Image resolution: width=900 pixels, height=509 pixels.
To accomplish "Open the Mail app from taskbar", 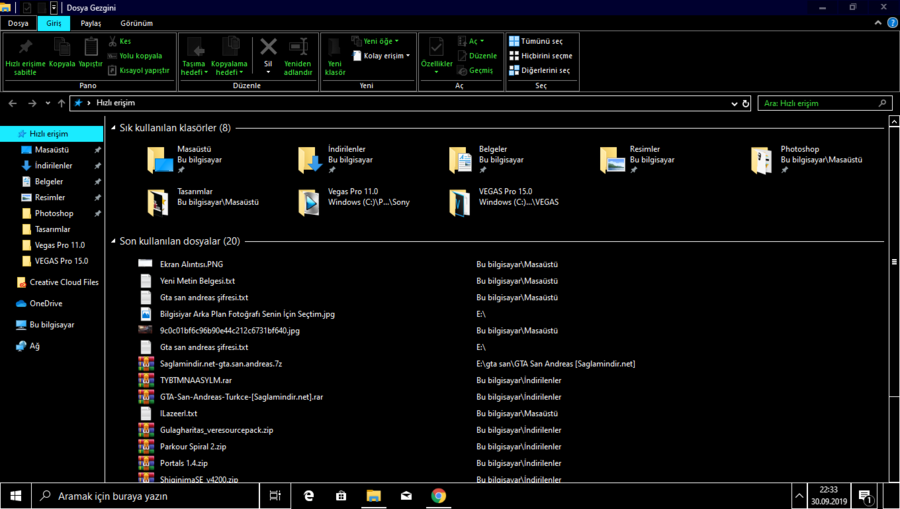I will click(x=406, y=496).
